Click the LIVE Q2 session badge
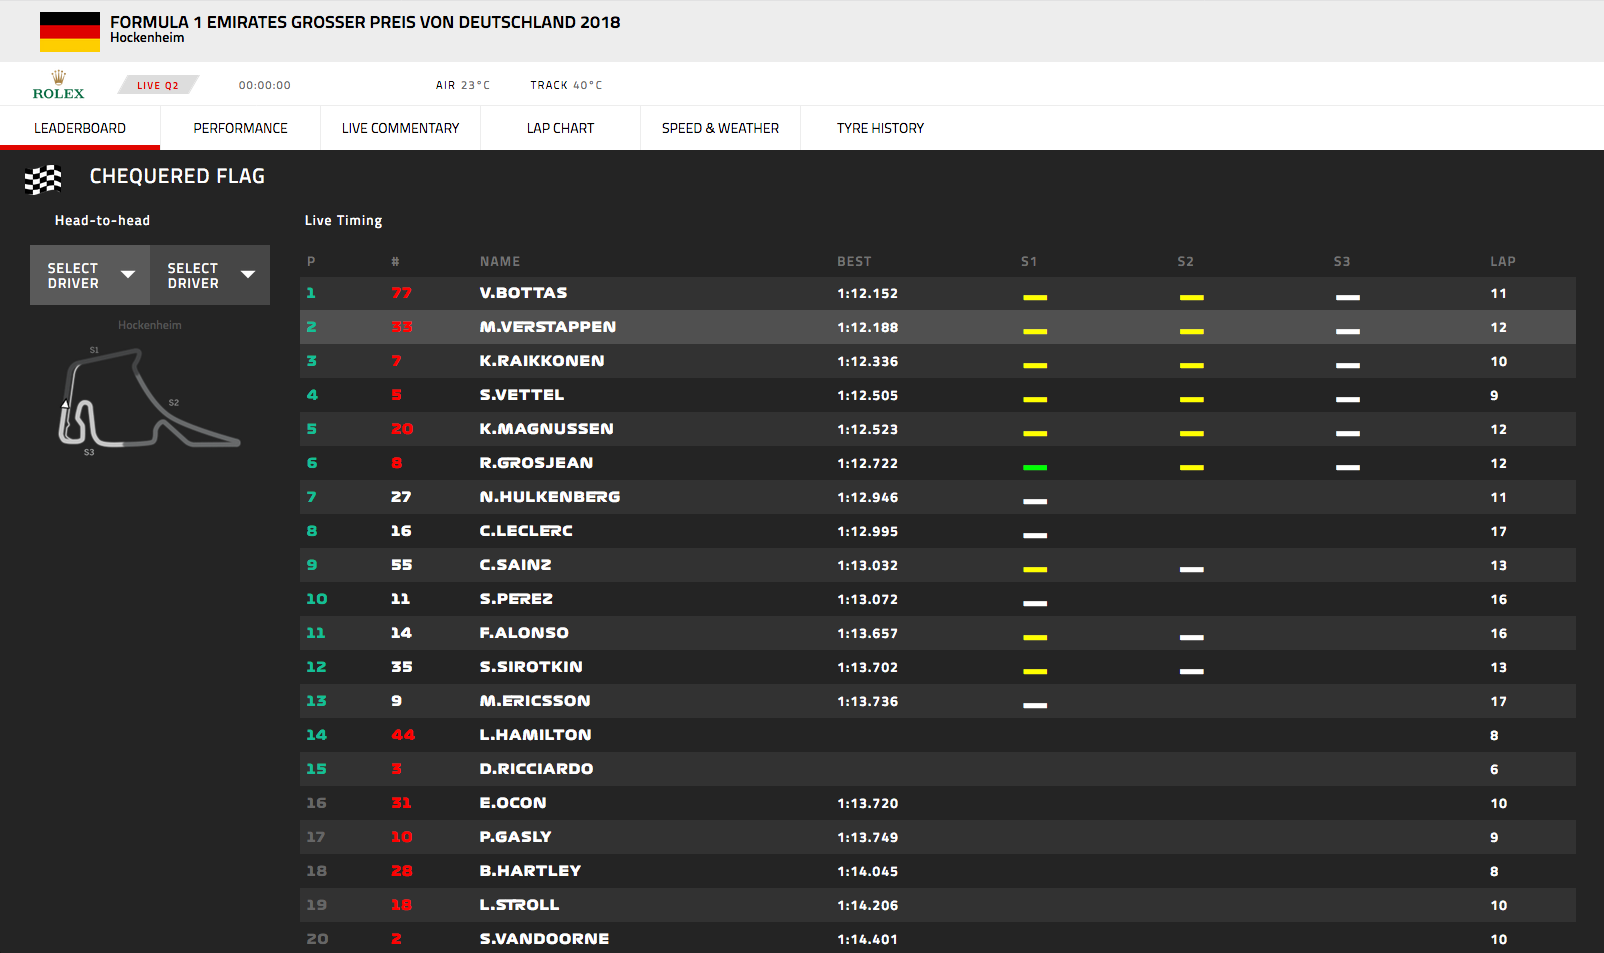 (158, 85)
